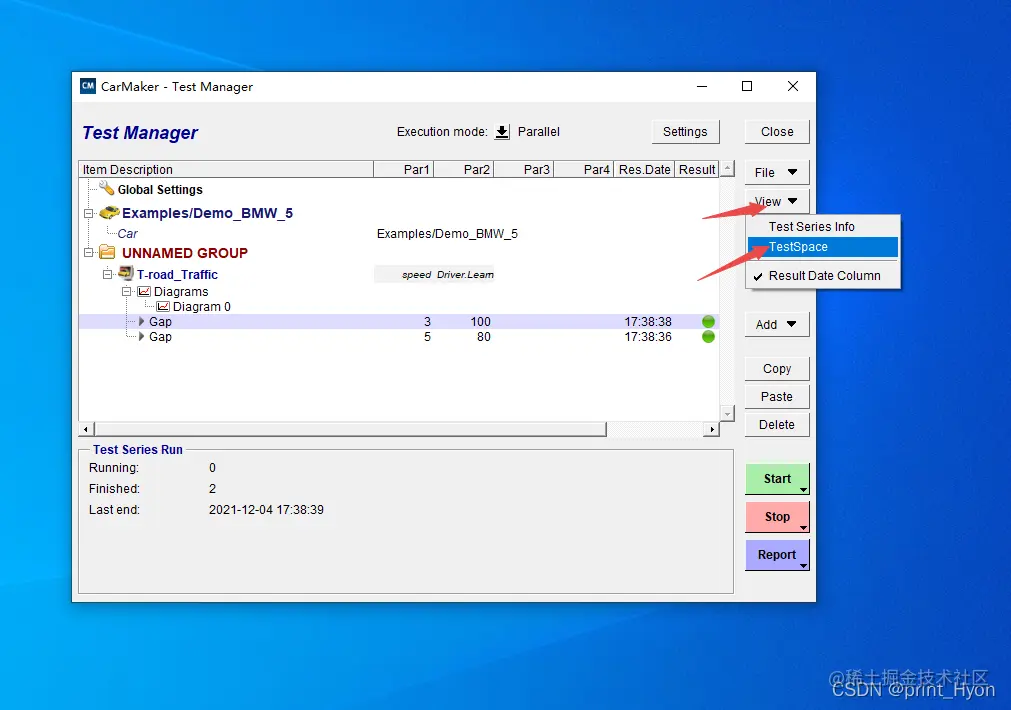Select TestSpace in the View menu
This screenshot has width=1011, height=710.
tap(822, 246)
